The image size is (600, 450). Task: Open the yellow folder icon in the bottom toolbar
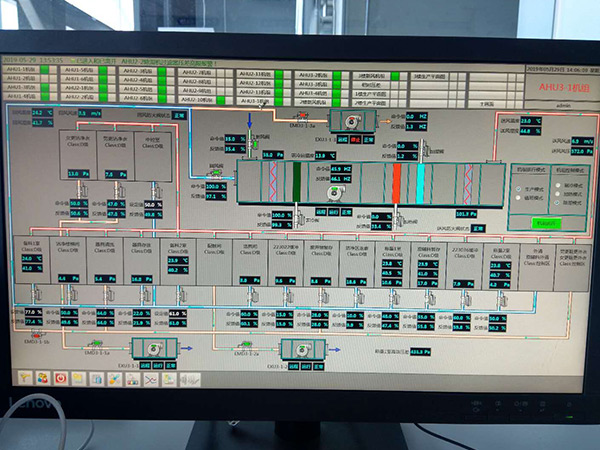click(x=78, y=379)
